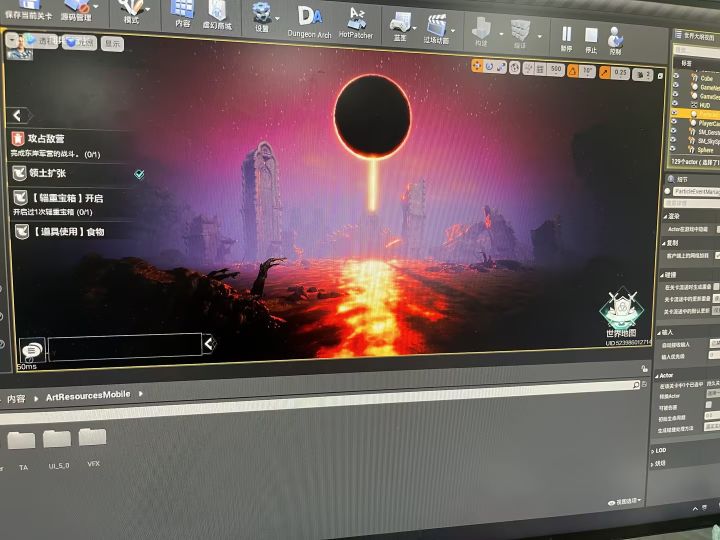Maximize or restore the viewport
The image size is (720, 540).
pos(660,76)
